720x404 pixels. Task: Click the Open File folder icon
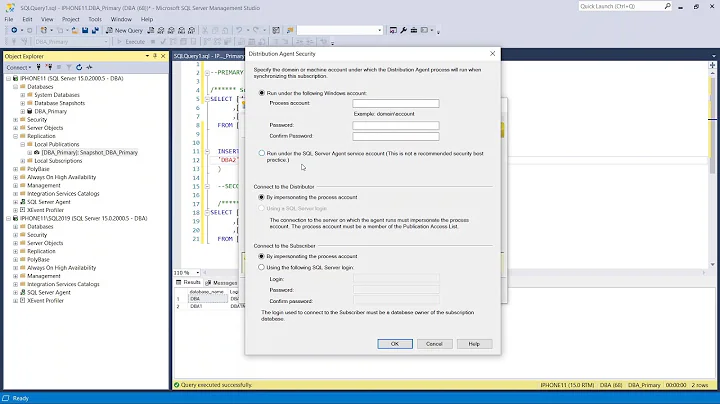pyautogui.click(x=74, y=30)
